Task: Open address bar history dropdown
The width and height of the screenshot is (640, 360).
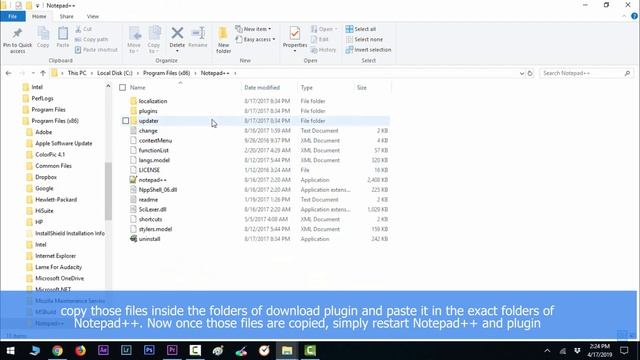Action: tap(522, 73)
